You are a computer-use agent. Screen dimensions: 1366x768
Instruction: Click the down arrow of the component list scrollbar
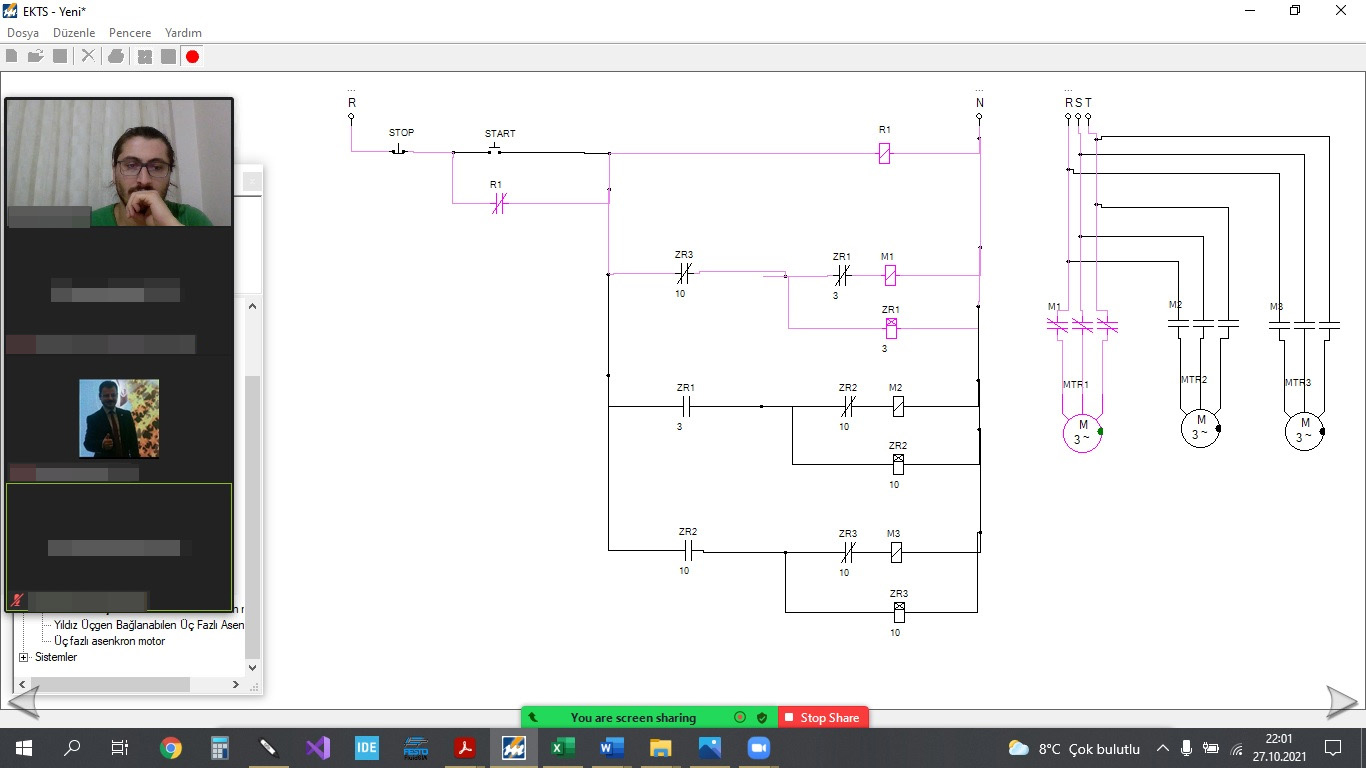252,667
